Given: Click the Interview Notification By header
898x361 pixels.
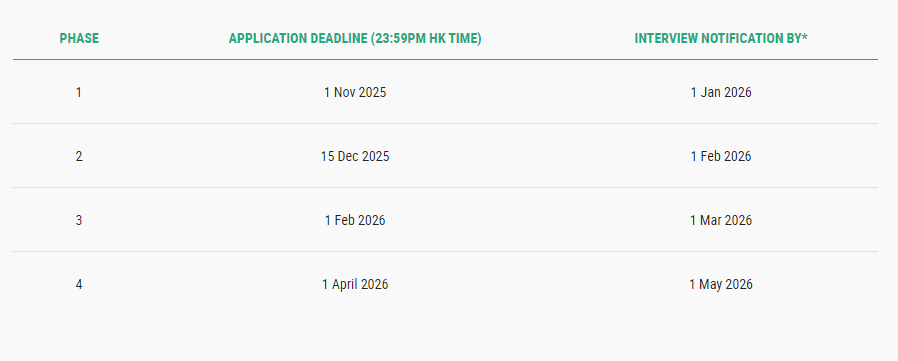Looking at the screenshot, I should click(x=721, y=38).
